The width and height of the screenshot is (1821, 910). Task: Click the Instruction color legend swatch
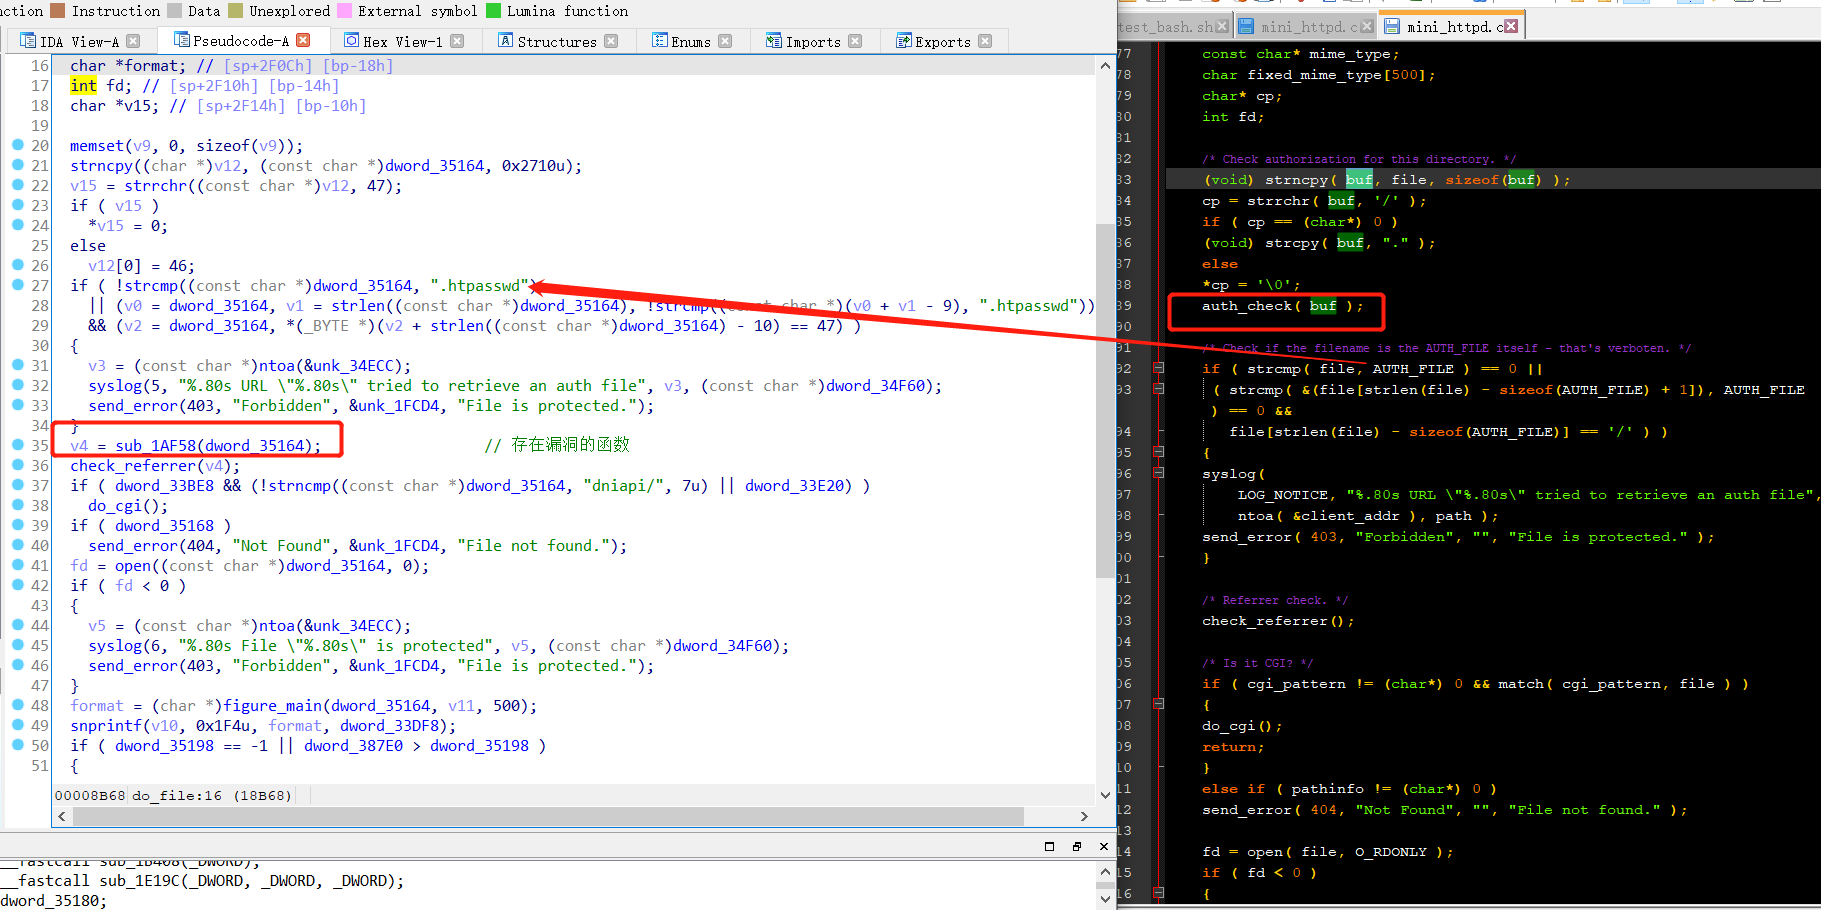coord(58,11)
